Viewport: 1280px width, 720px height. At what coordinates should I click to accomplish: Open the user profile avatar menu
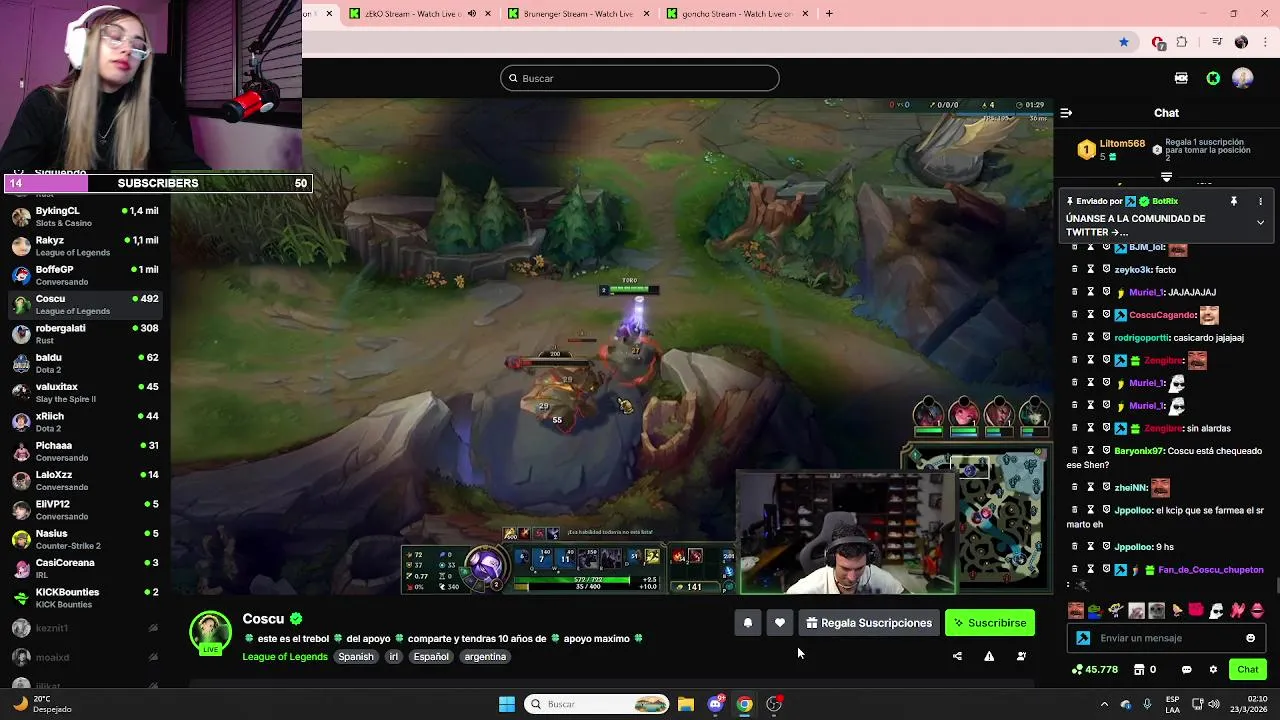(x=1243, y=78)
